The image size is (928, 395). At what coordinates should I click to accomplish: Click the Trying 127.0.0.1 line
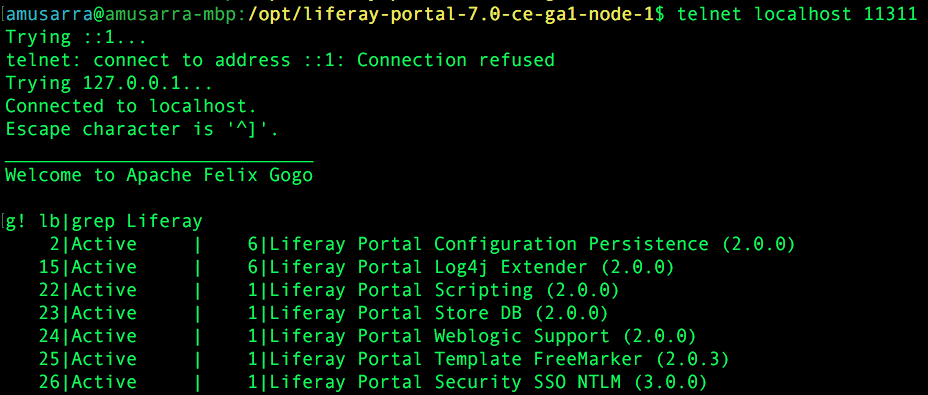click(x=109, y=84)
